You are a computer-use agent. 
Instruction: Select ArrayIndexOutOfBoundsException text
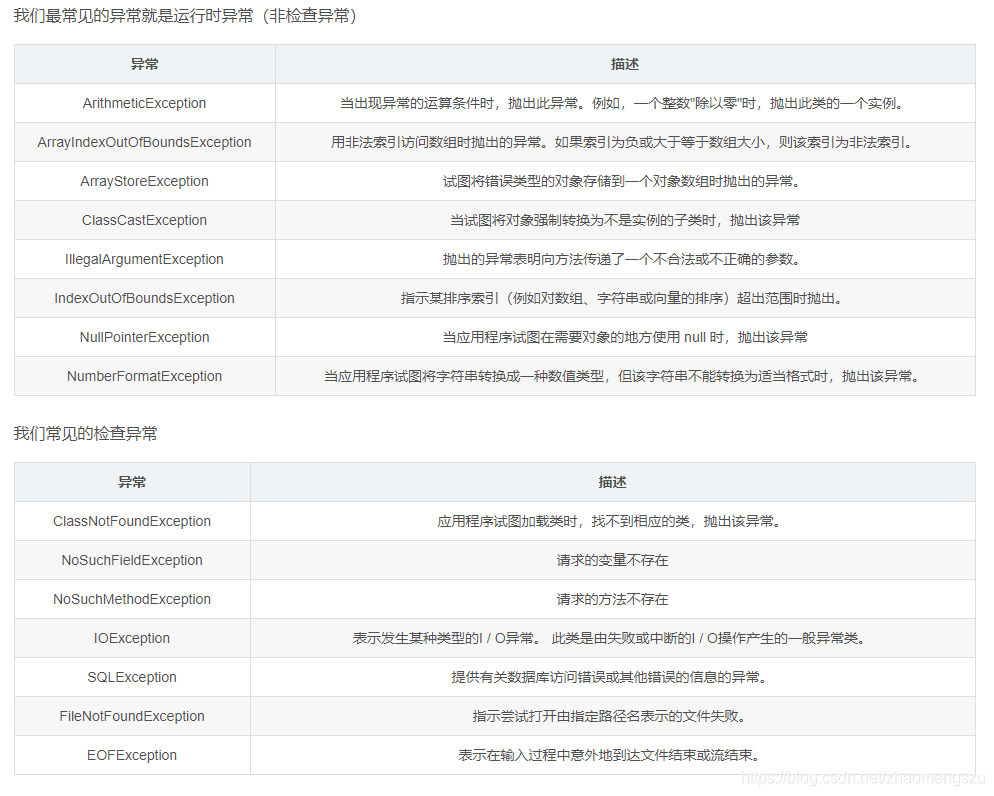145,143
